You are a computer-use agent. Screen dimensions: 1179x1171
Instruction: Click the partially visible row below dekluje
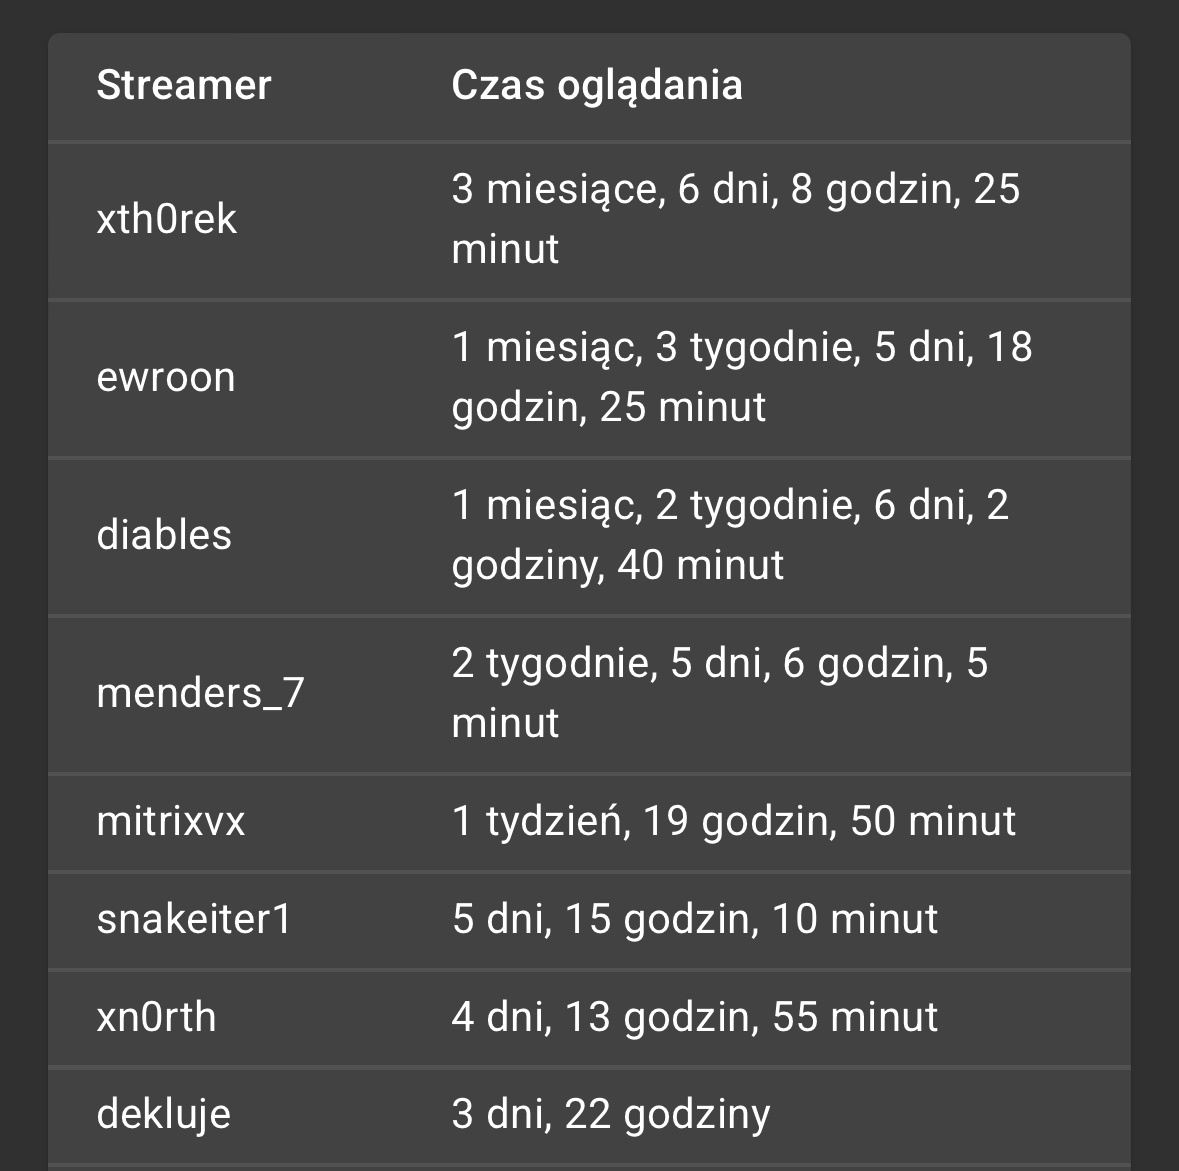[x=589, y=1167]
